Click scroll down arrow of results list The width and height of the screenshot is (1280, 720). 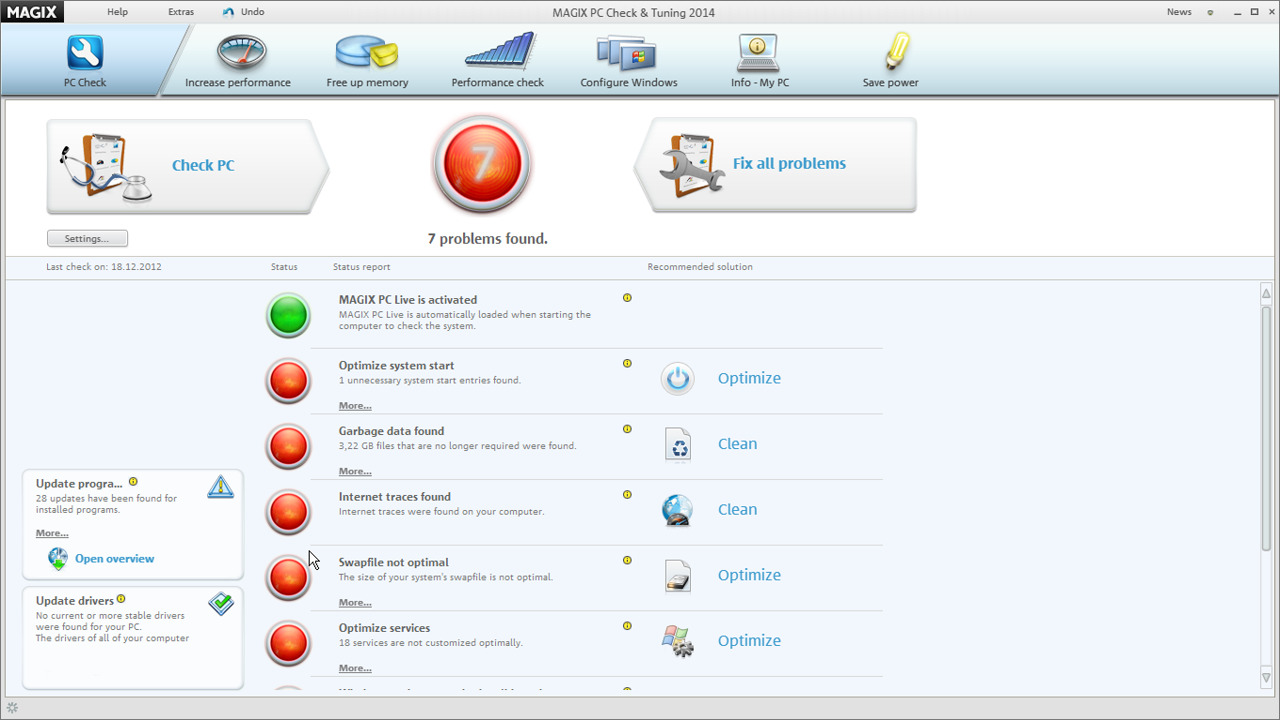coord(1266,678)
